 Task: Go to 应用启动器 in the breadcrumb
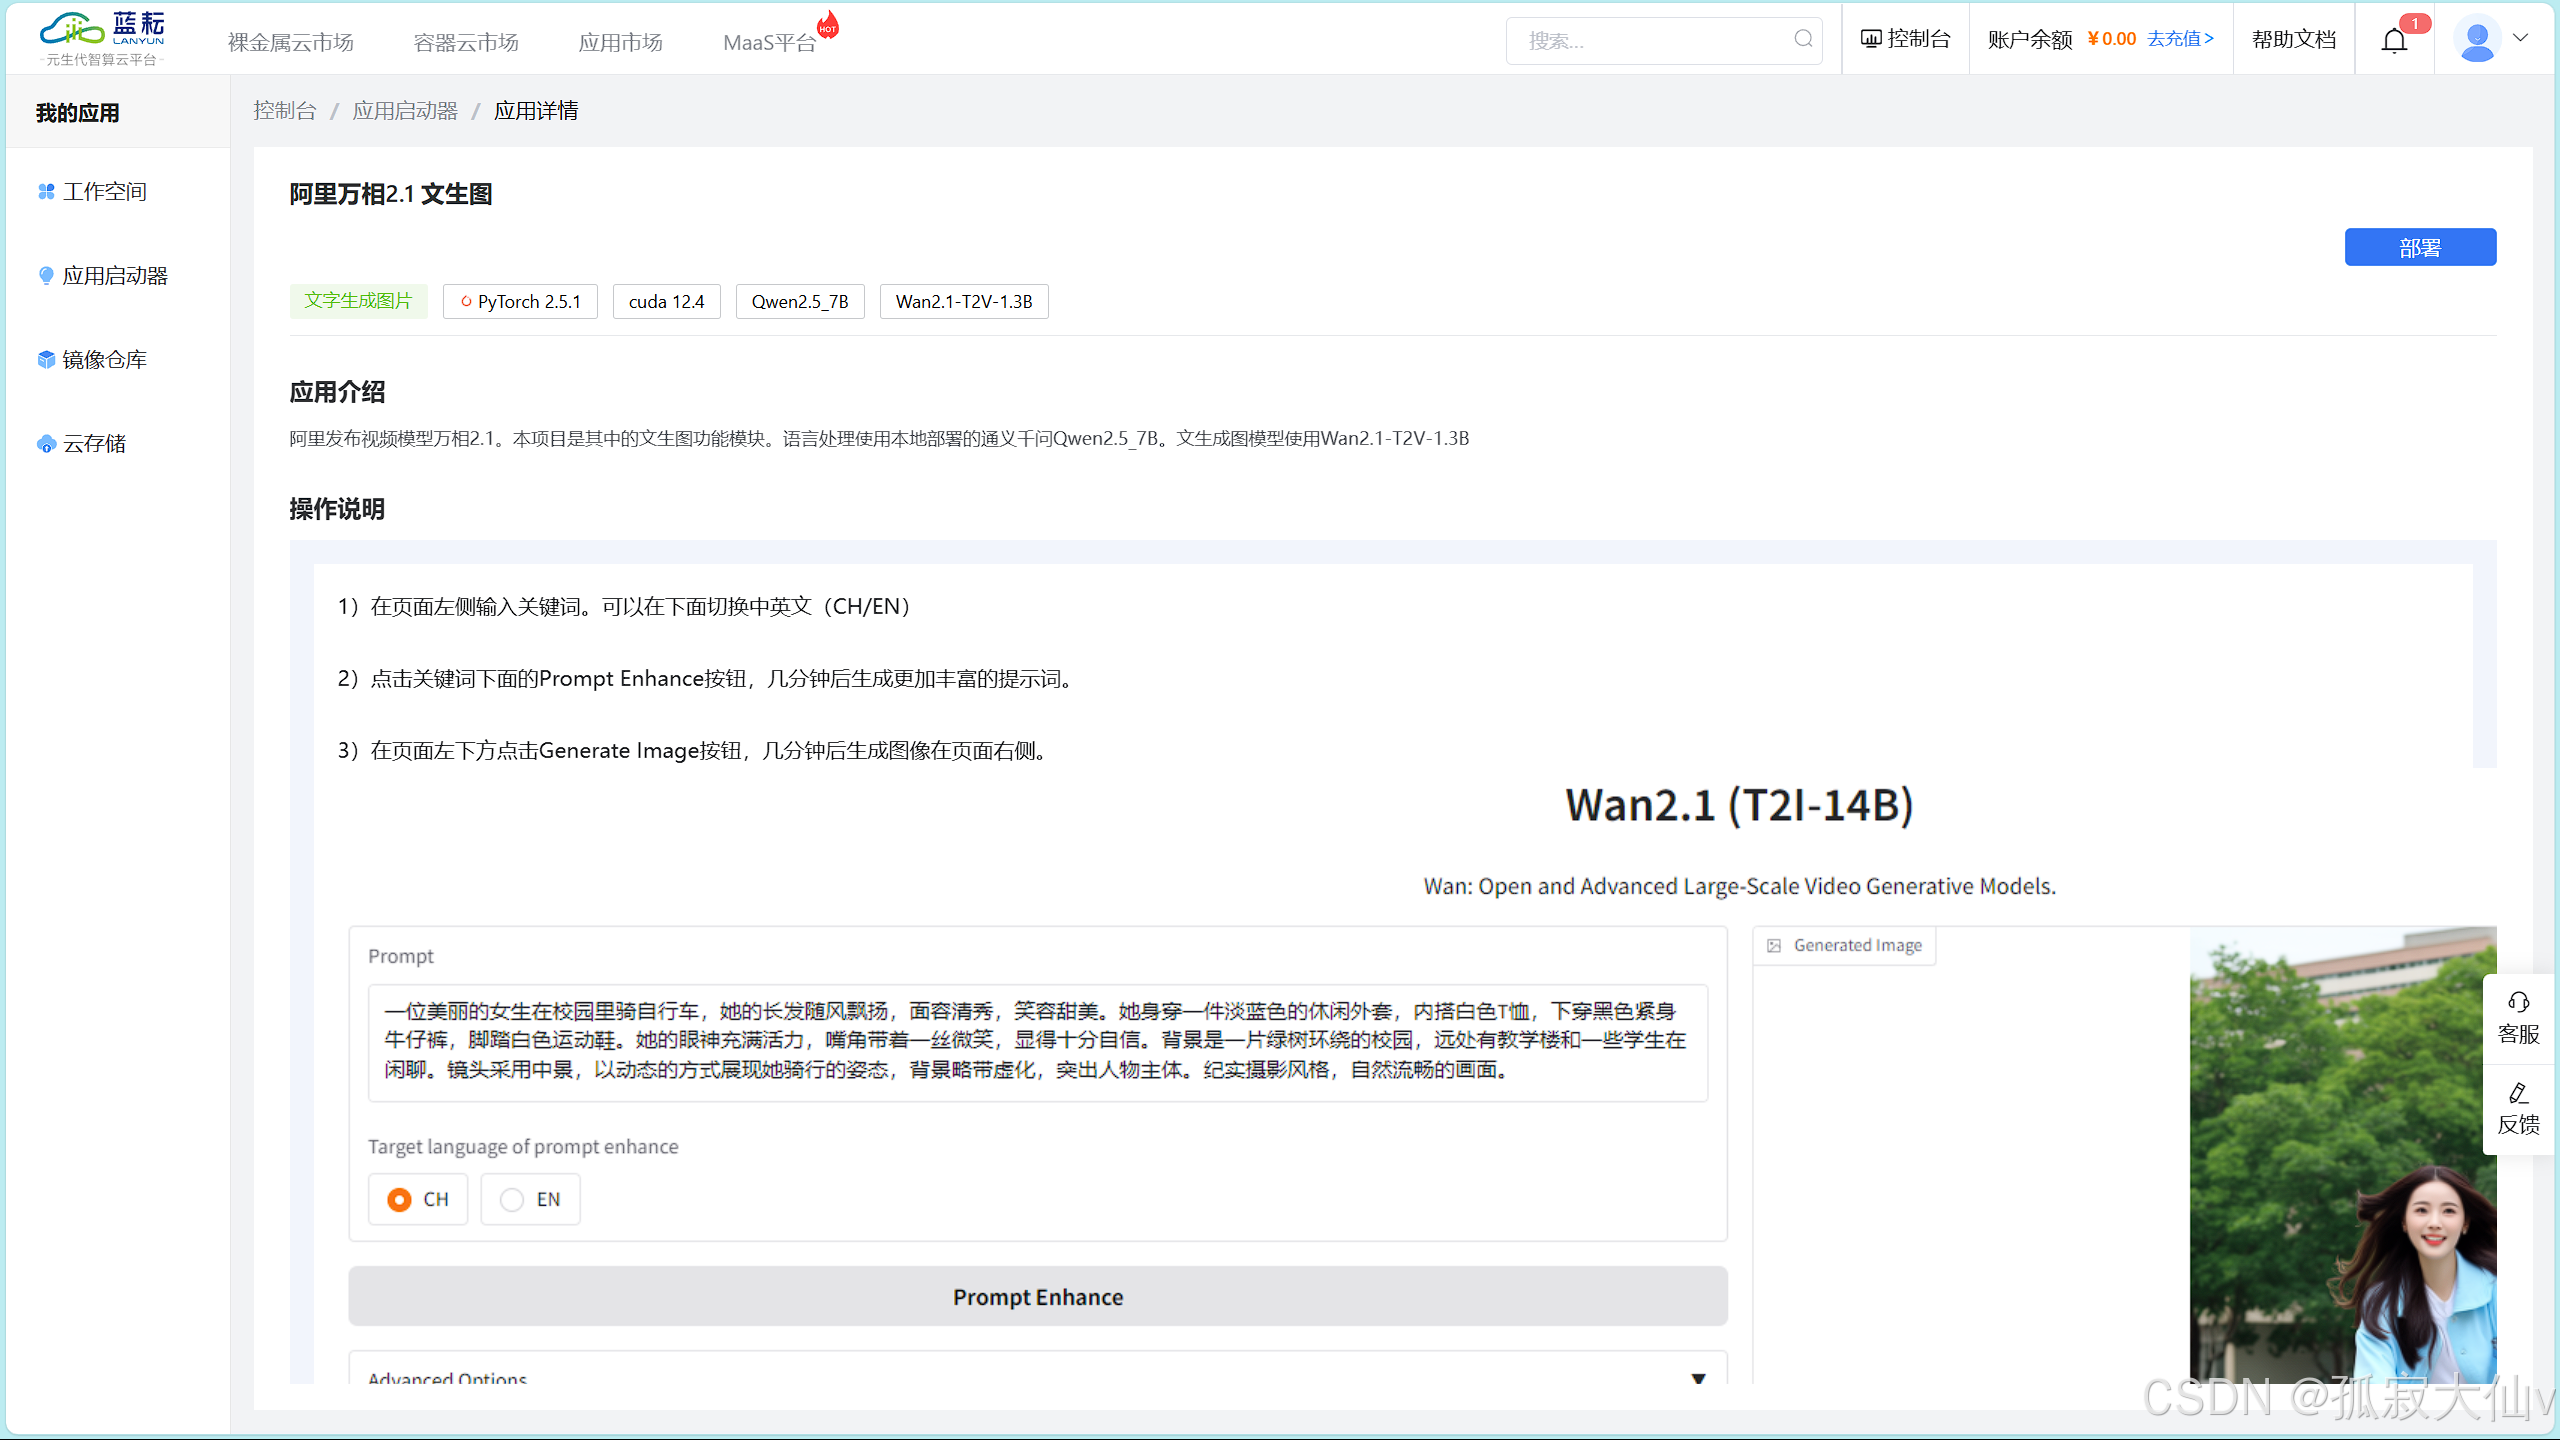tap(405, 111)
